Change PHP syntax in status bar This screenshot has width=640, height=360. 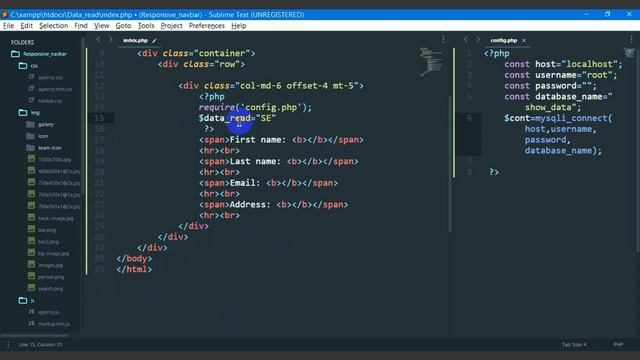click(618, 345)
